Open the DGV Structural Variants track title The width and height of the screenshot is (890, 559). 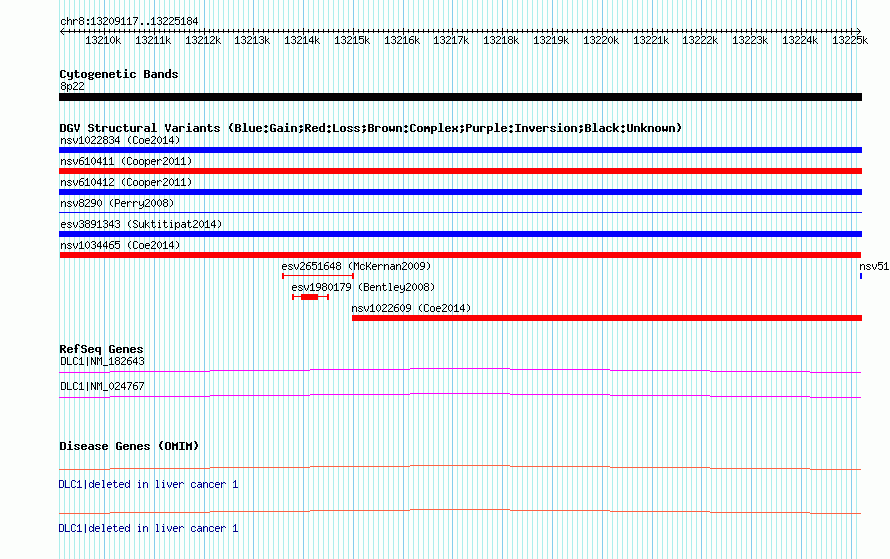coord(370,128)
